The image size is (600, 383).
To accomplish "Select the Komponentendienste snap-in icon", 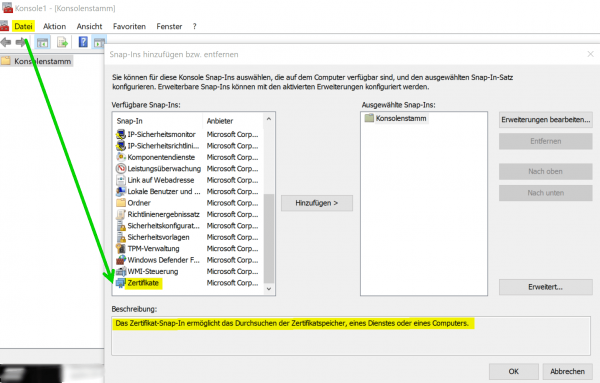I will [x=121, y=157].
